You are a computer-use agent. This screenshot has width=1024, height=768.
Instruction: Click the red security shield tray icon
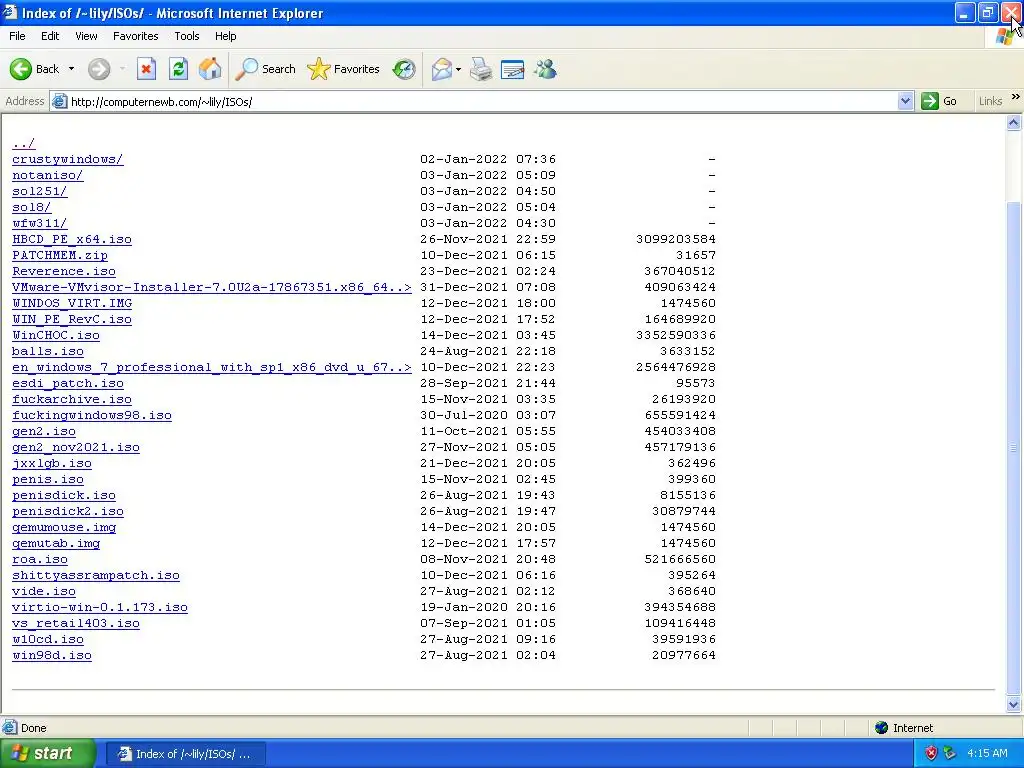(931, 753)
